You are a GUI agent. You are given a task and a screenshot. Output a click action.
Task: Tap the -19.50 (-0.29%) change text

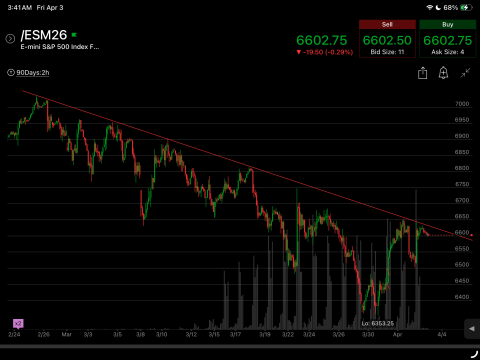[324, 52]
